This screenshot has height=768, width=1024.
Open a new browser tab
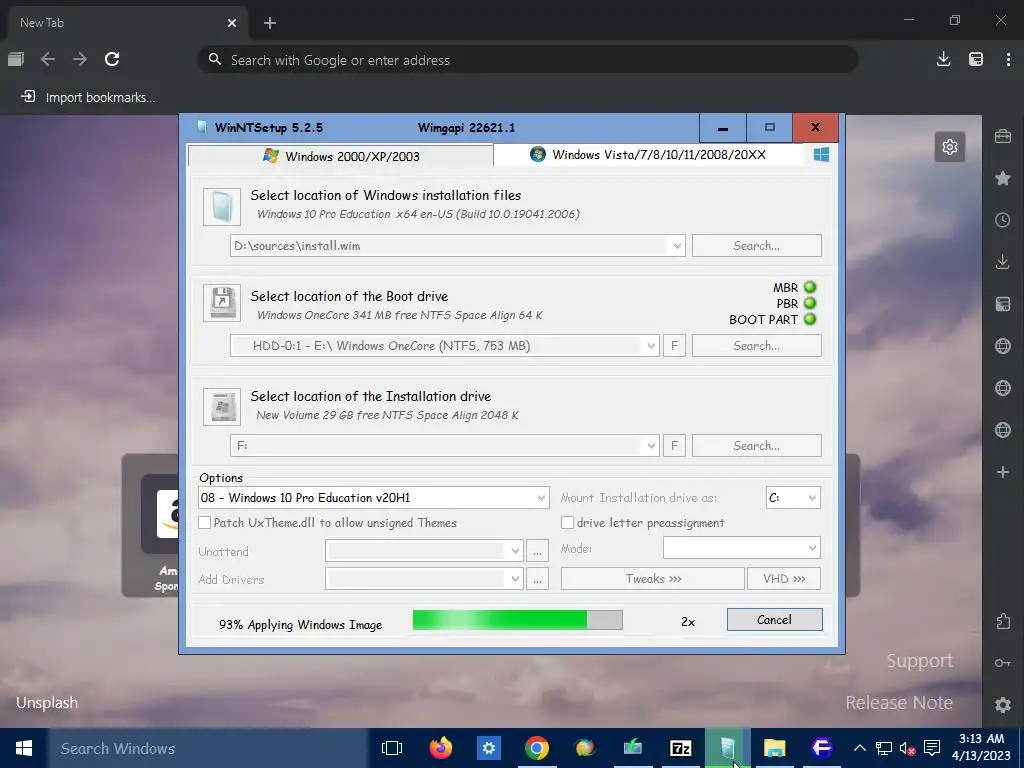(270, 23)
